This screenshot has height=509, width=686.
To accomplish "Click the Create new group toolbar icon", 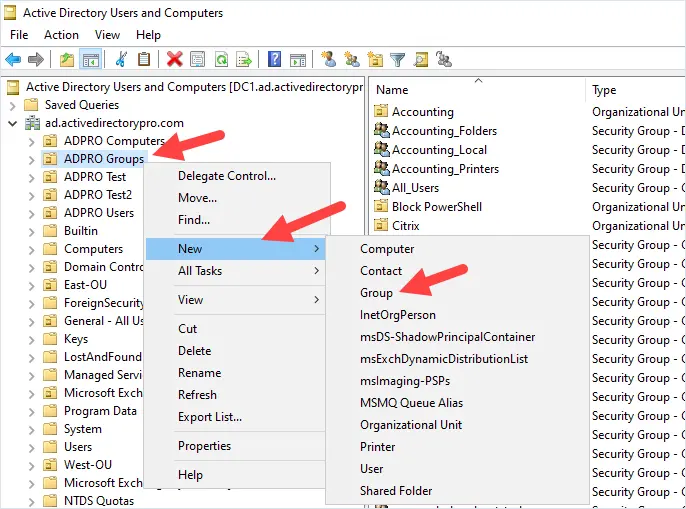I will (352, 59).
